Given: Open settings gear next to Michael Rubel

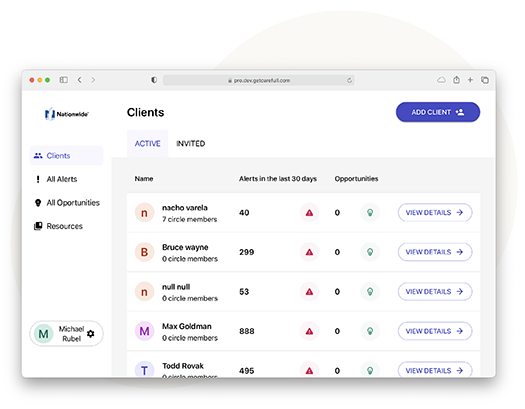Looking at the screenshot, I should (x=91, y=334).
